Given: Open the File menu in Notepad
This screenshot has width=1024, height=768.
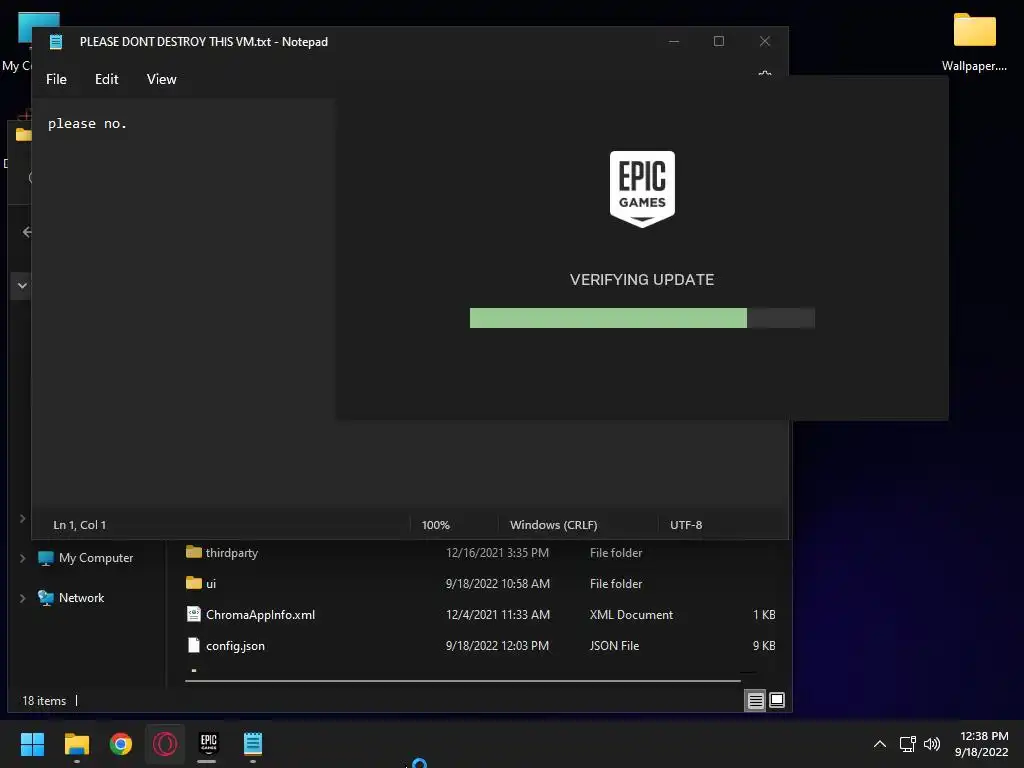Looking at the screenshot, I should coord(56,79).
